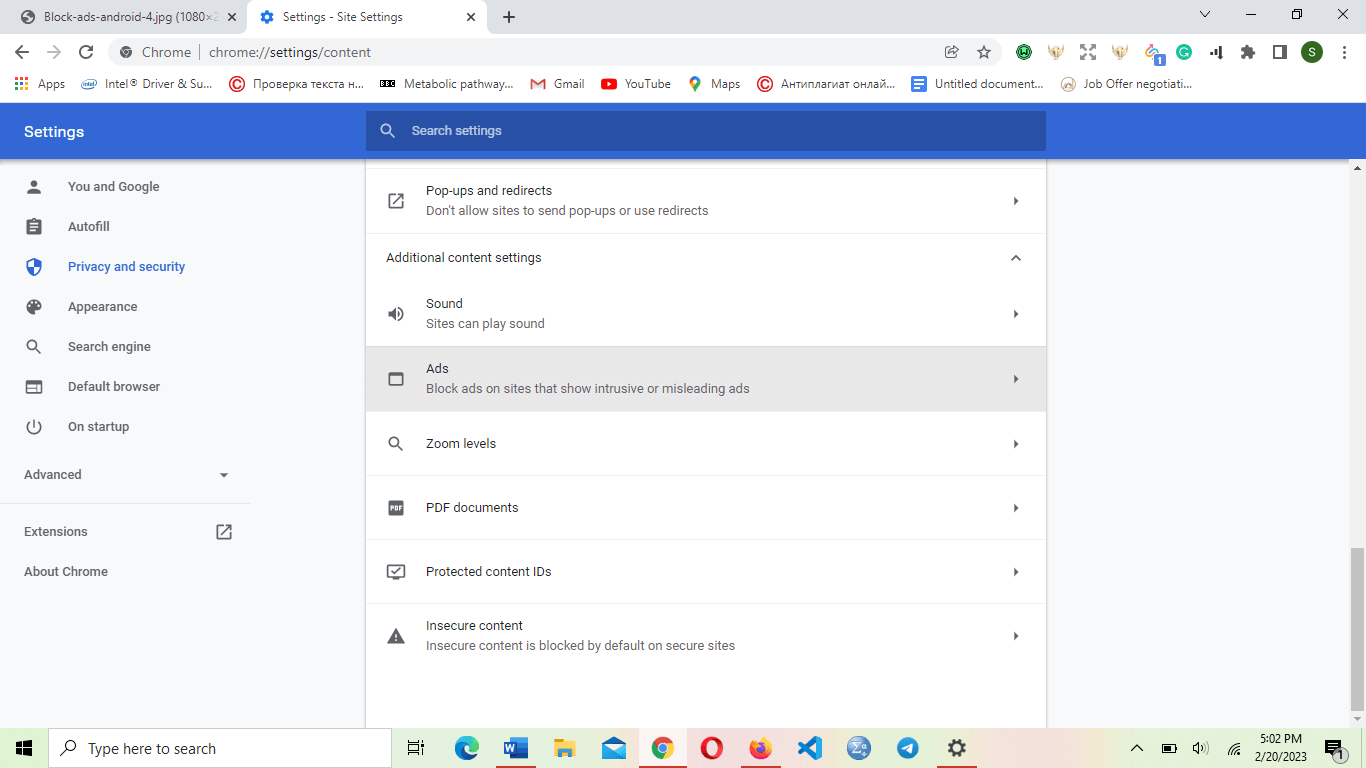1366x768 pixels.
Task: Open Insecure content arrow
Action: 1016,636
